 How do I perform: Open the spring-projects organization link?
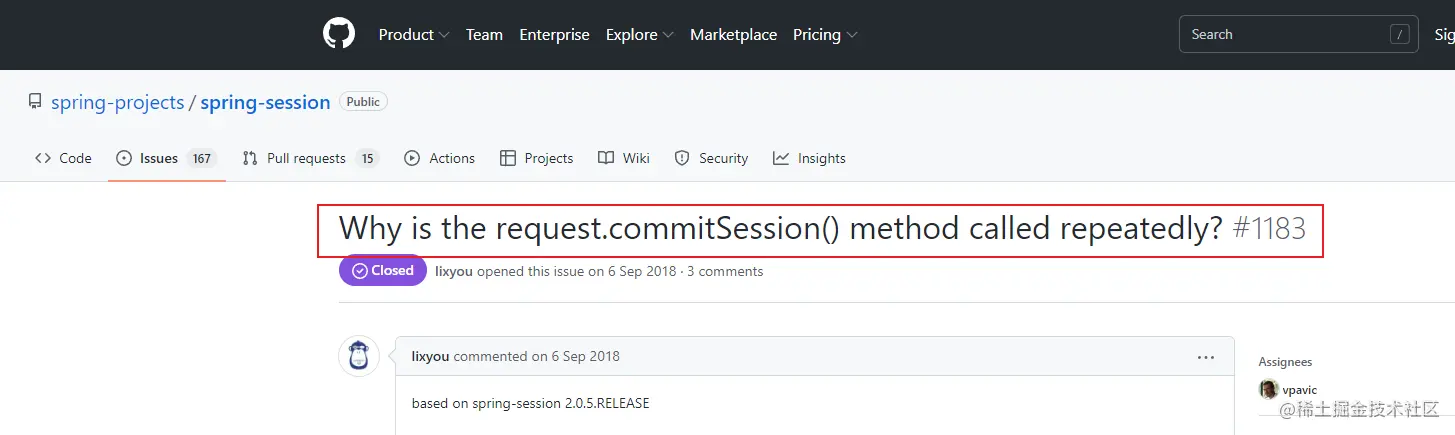[118, 102]
